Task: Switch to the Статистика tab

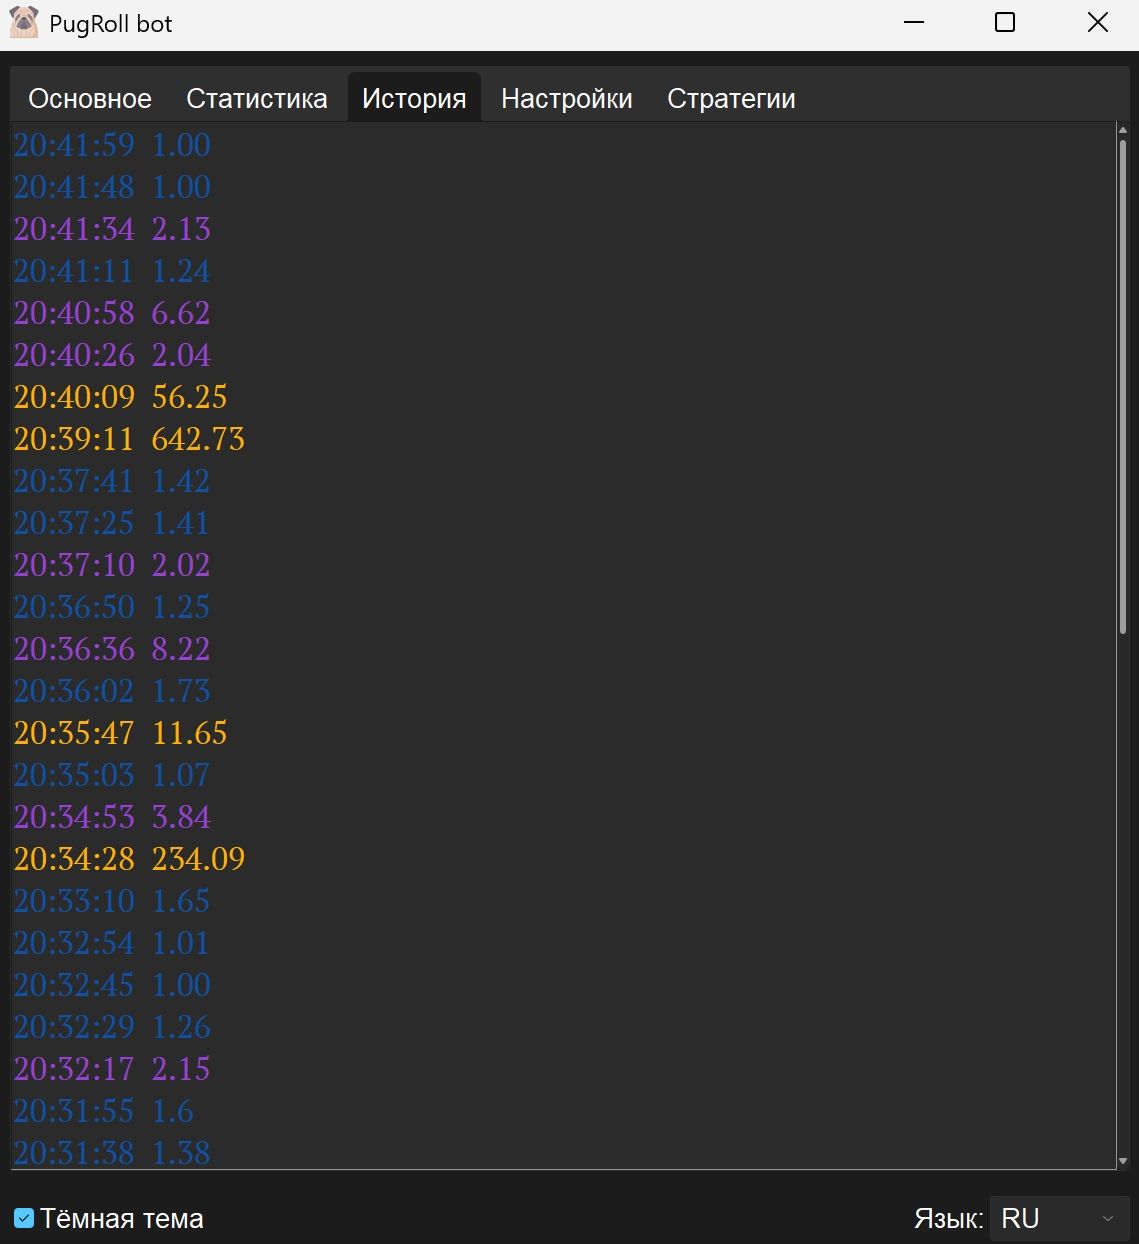Action: (257, 98)
